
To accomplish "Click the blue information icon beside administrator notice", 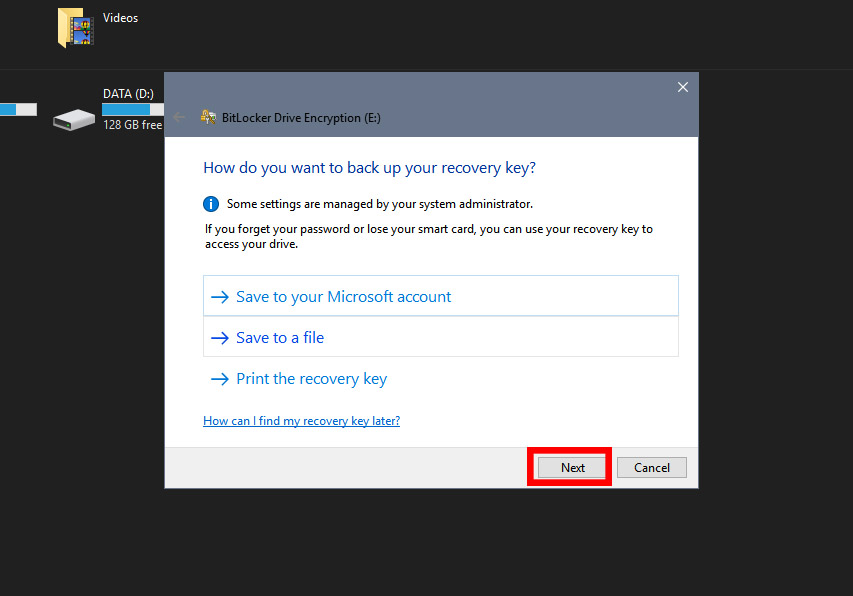I will click(211, 204).
